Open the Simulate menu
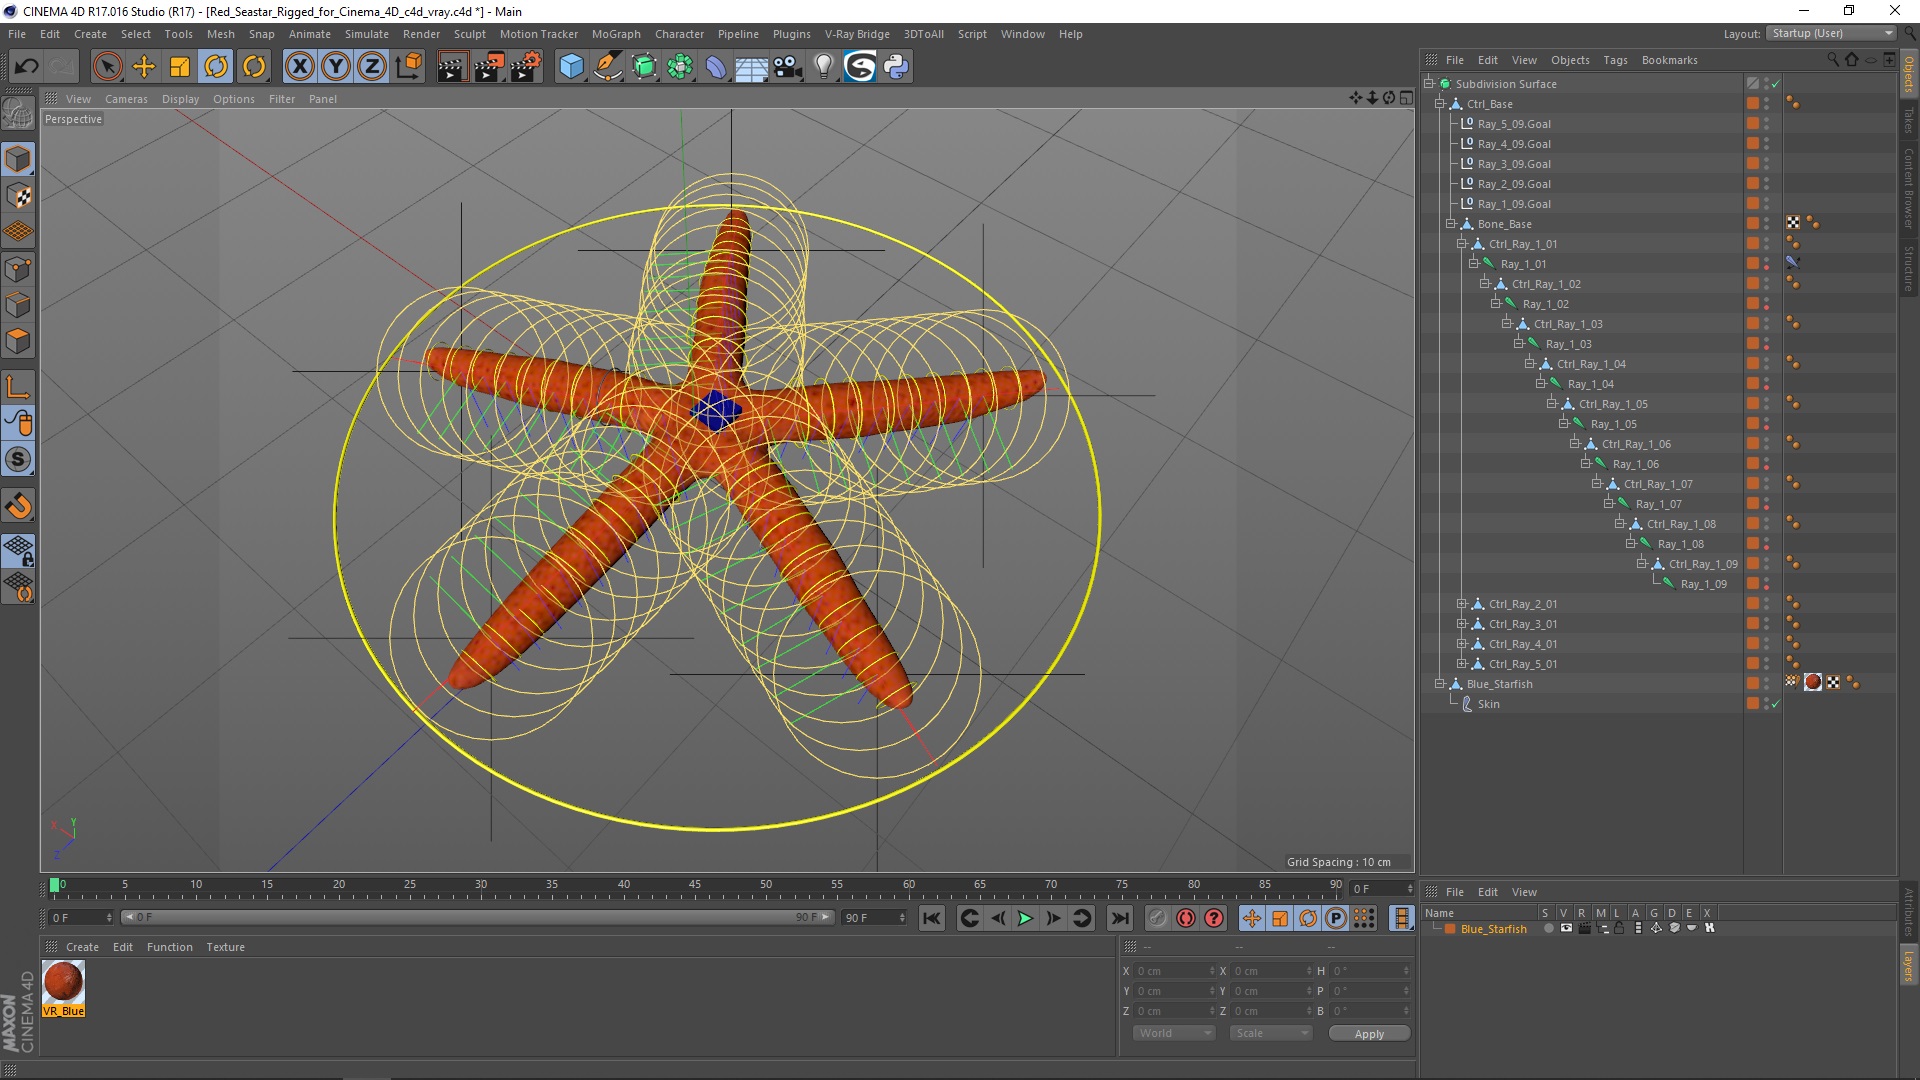 (366, 34)
